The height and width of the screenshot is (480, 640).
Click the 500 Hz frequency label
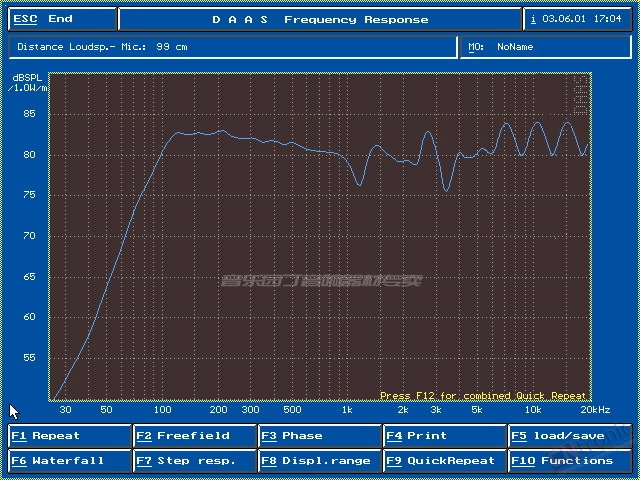[292, 410]
